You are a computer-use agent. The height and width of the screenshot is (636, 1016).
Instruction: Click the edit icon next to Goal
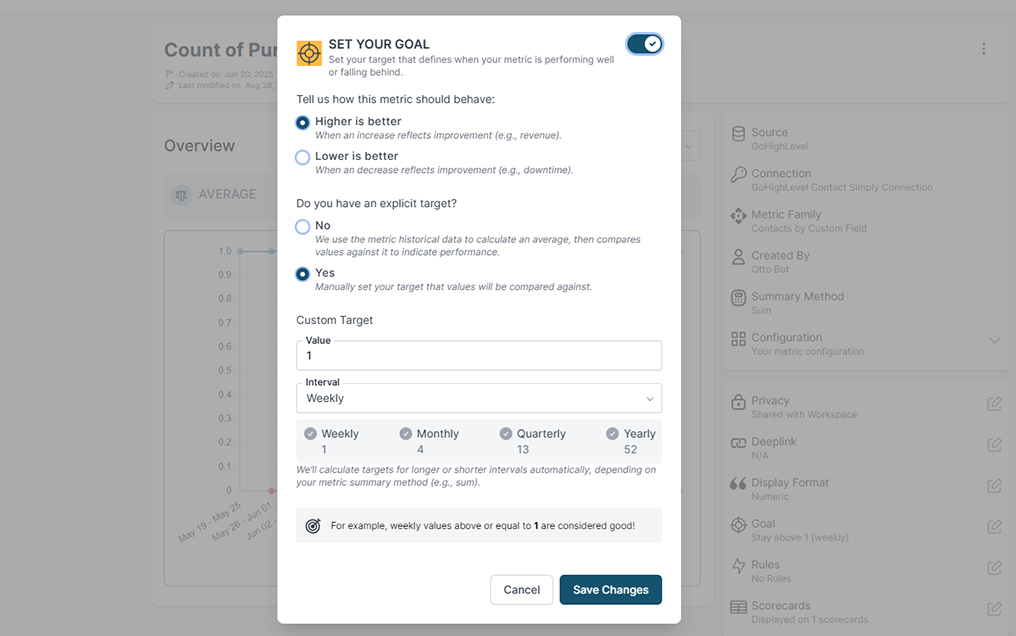click(995, 526)
